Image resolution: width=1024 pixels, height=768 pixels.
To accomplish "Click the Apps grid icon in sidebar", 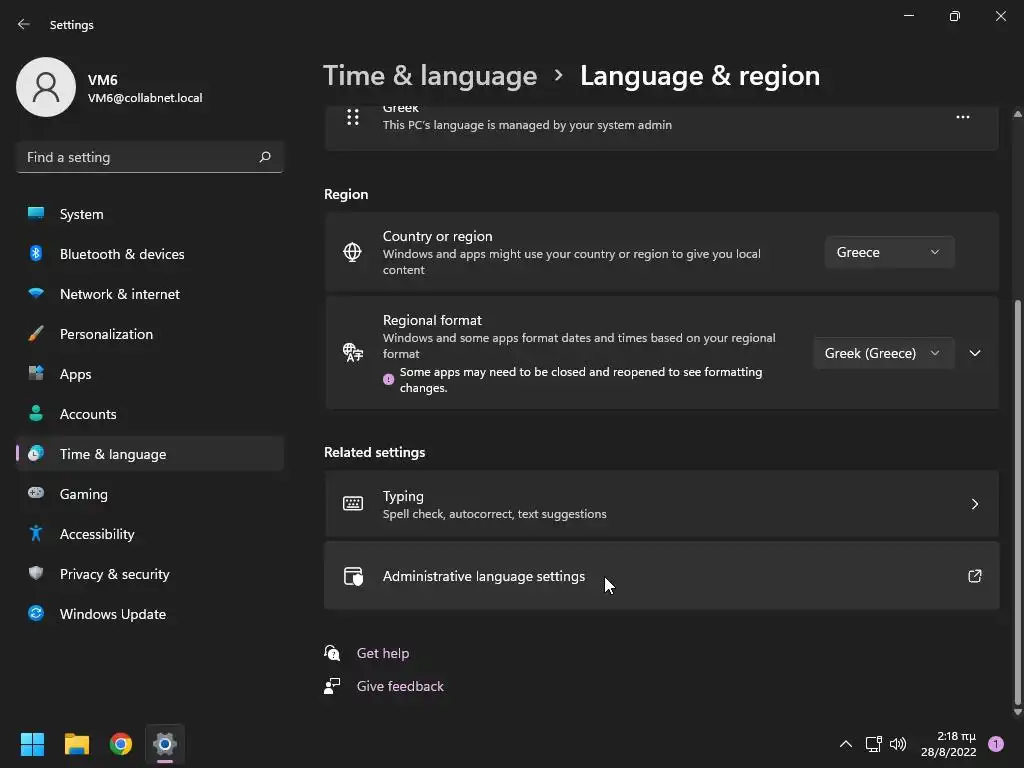I will coord(36,373).
